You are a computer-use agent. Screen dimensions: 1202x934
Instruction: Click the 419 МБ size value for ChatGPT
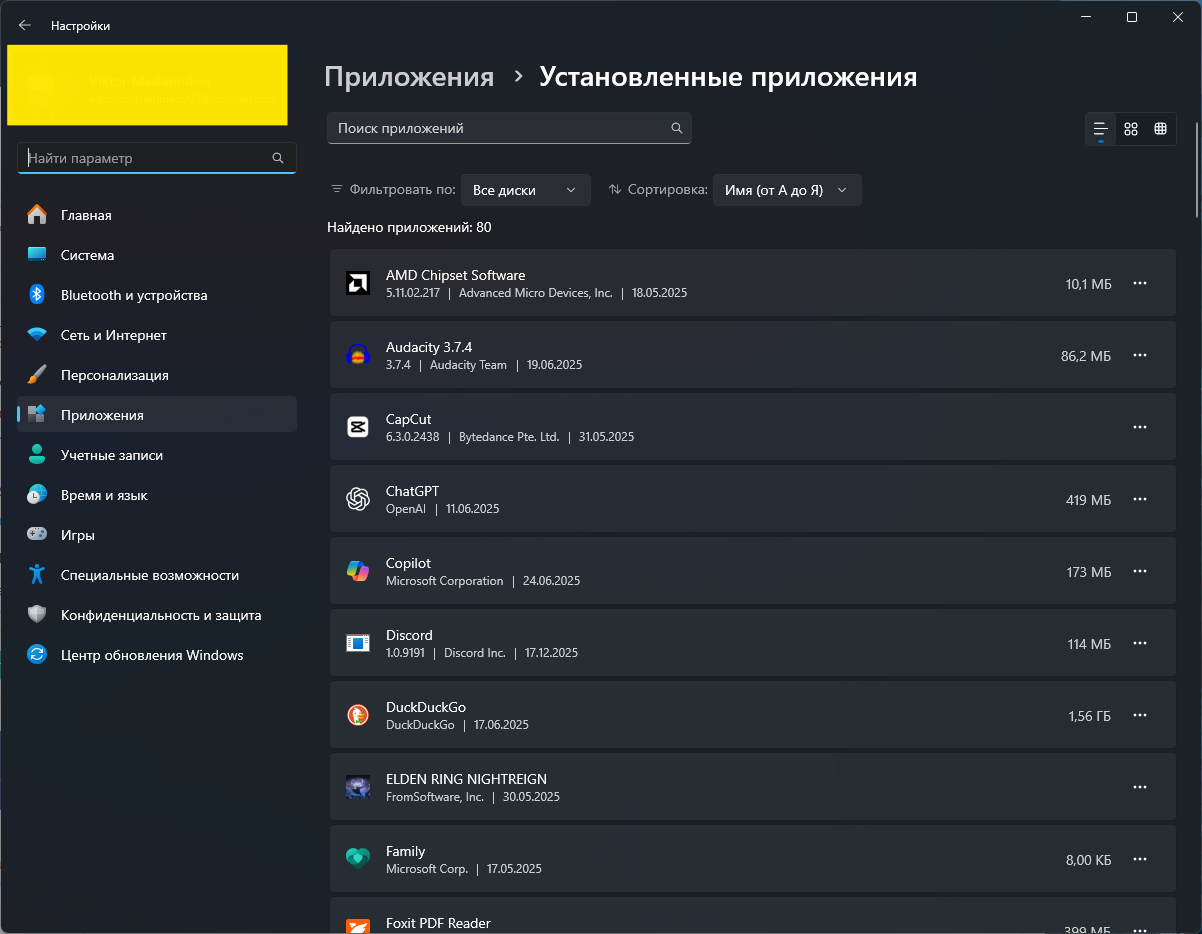pos(1089,500)
